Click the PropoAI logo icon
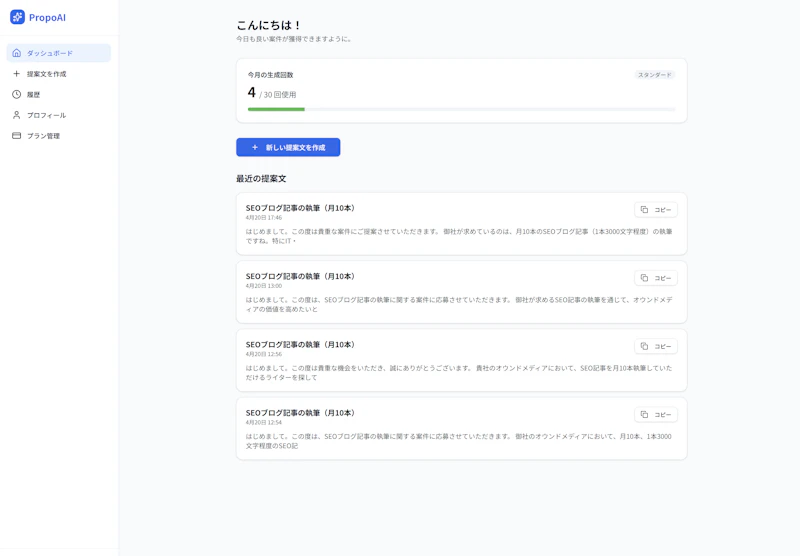This screenshot has width=800, height=556. point(17,17)
